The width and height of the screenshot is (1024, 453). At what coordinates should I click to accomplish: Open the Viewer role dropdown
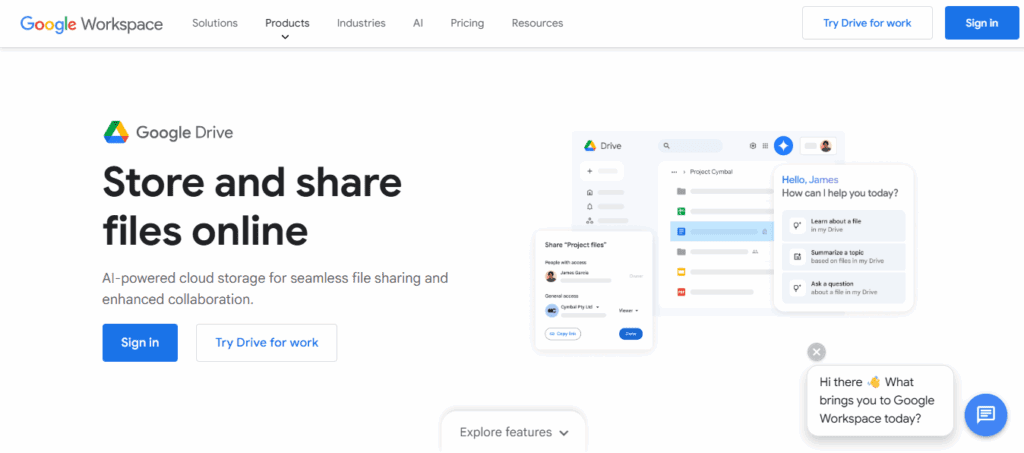pyautogui.click(x=628, y=311)
